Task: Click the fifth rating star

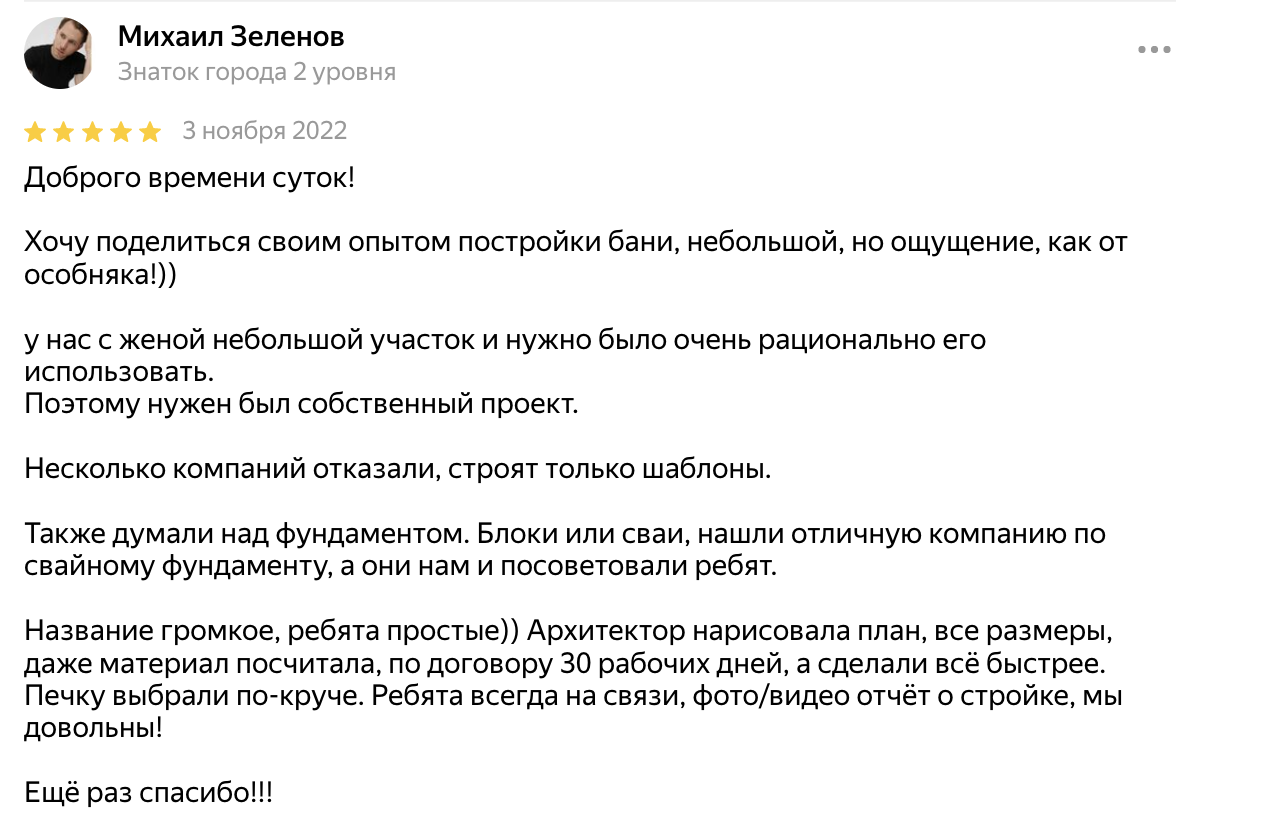Action: coord(150,132)
